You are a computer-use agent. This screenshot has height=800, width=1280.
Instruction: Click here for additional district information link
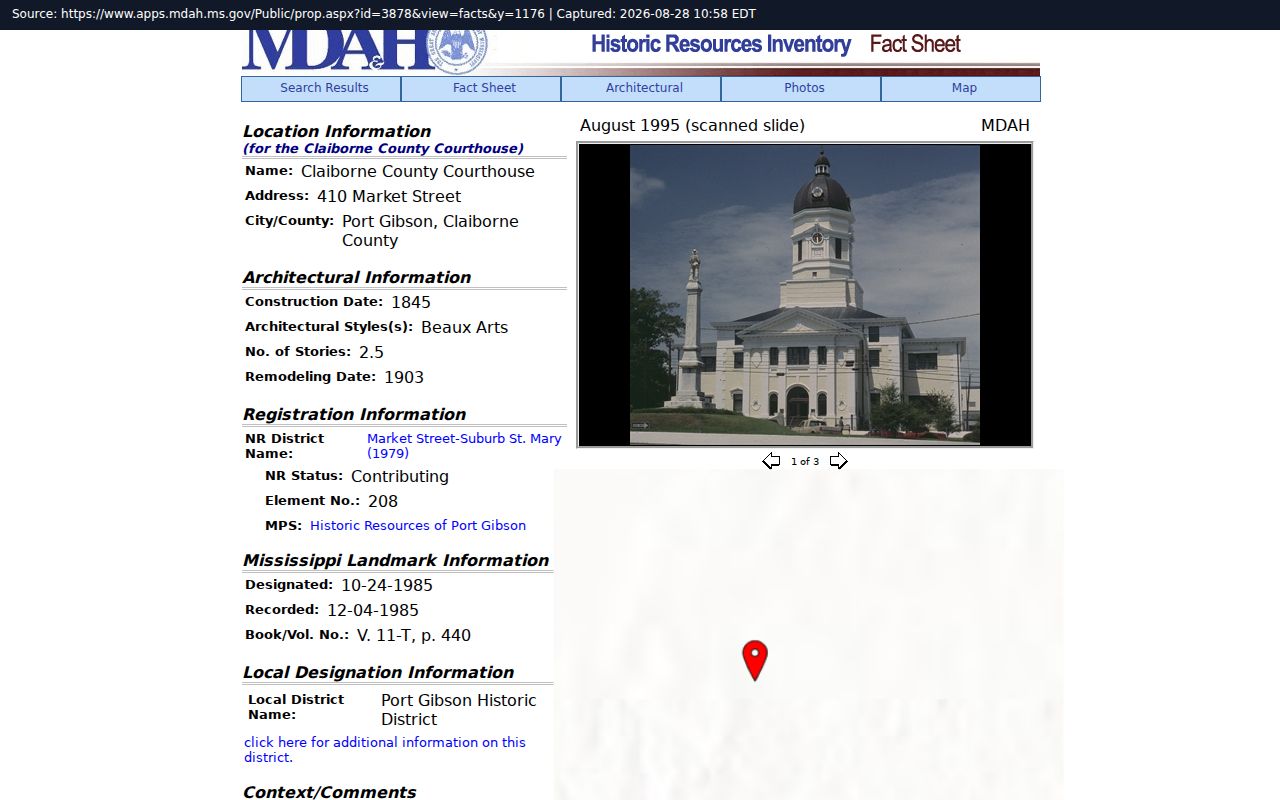click(x=385, y=750)
